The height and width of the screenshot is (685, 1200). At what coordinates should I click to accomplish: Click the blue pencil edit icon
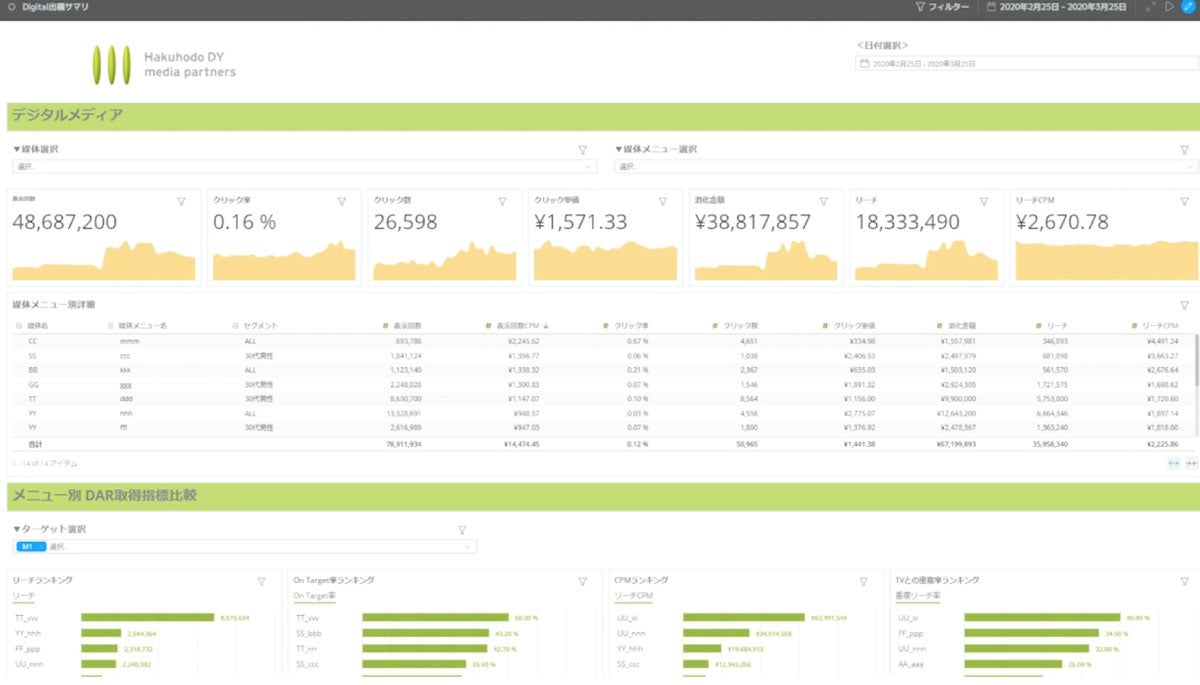tap(1188, 7)
